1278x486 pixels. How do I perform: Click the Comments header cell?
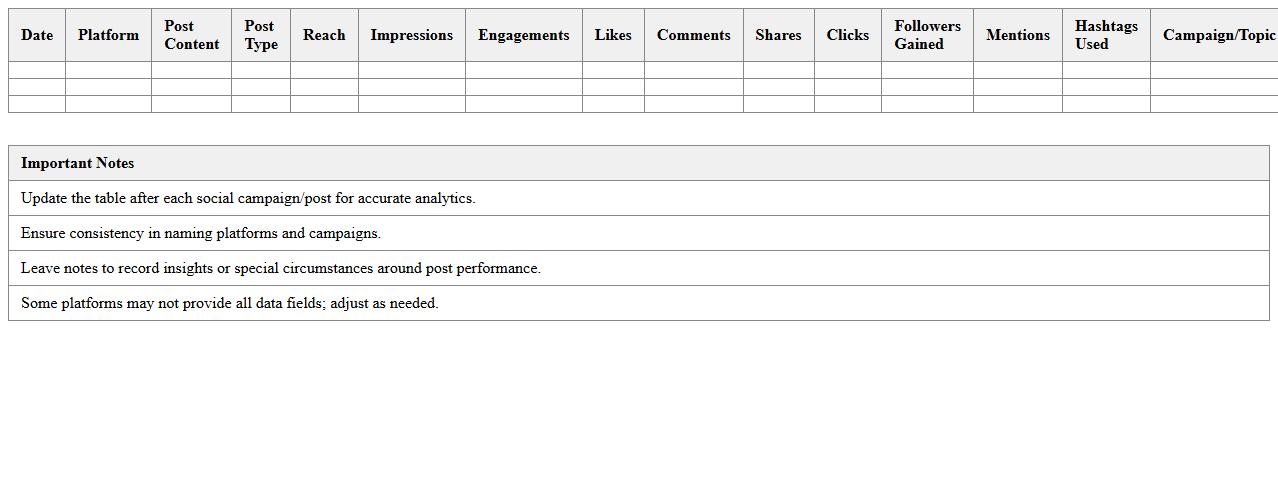[x=693, y=35]
